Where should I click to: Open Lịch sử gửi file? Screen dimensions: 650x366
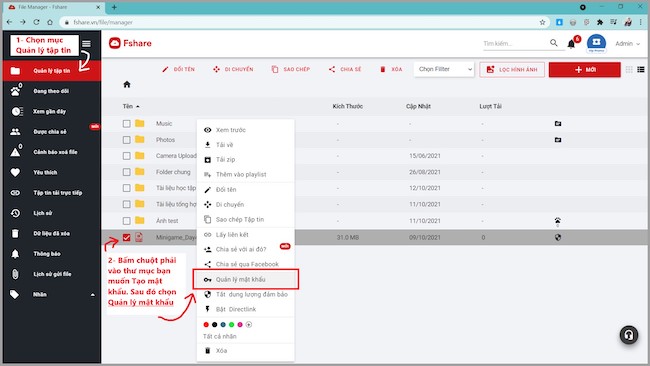[x=52, y=274]
